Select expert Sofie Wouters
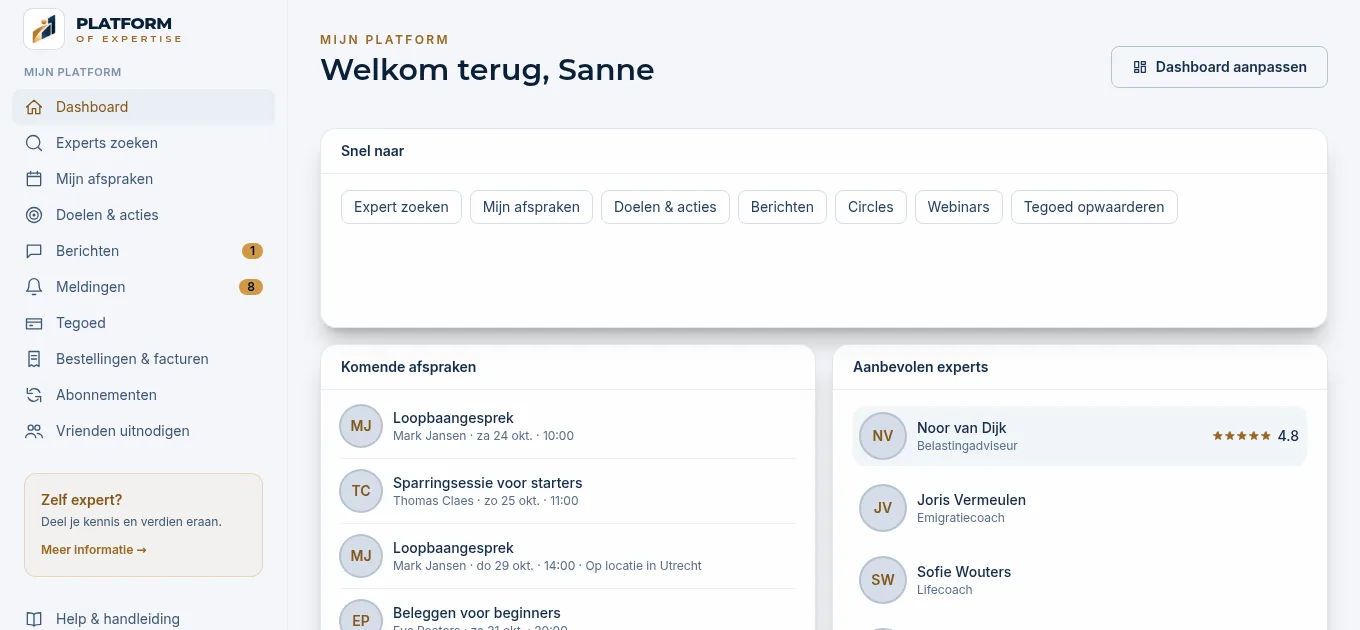This screenshot has width=1360, height=630. [x=1080, y=580]
